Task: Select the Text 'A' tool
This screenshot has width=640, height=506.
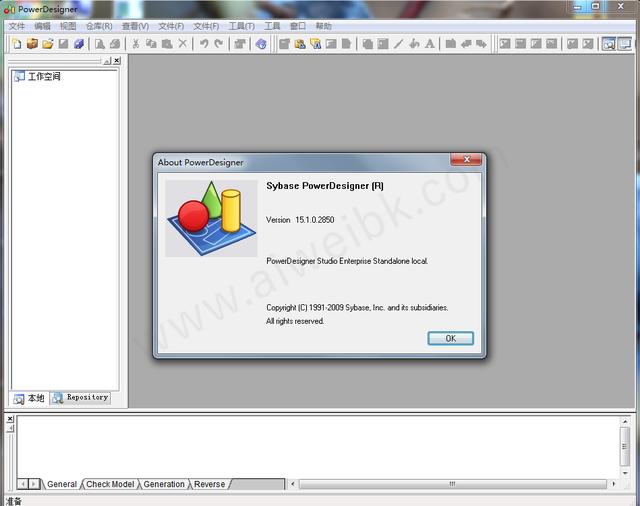Action: point(429,44)
